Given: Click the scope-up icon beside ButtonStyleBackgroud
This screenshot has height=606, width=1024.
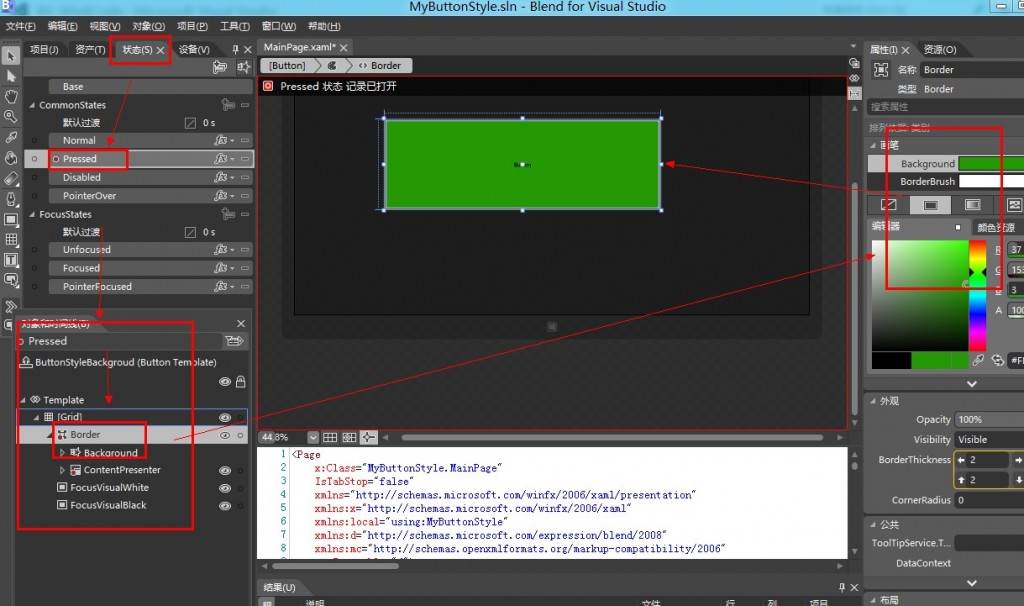Looking at the screenshot, I should tap(25, 362).
